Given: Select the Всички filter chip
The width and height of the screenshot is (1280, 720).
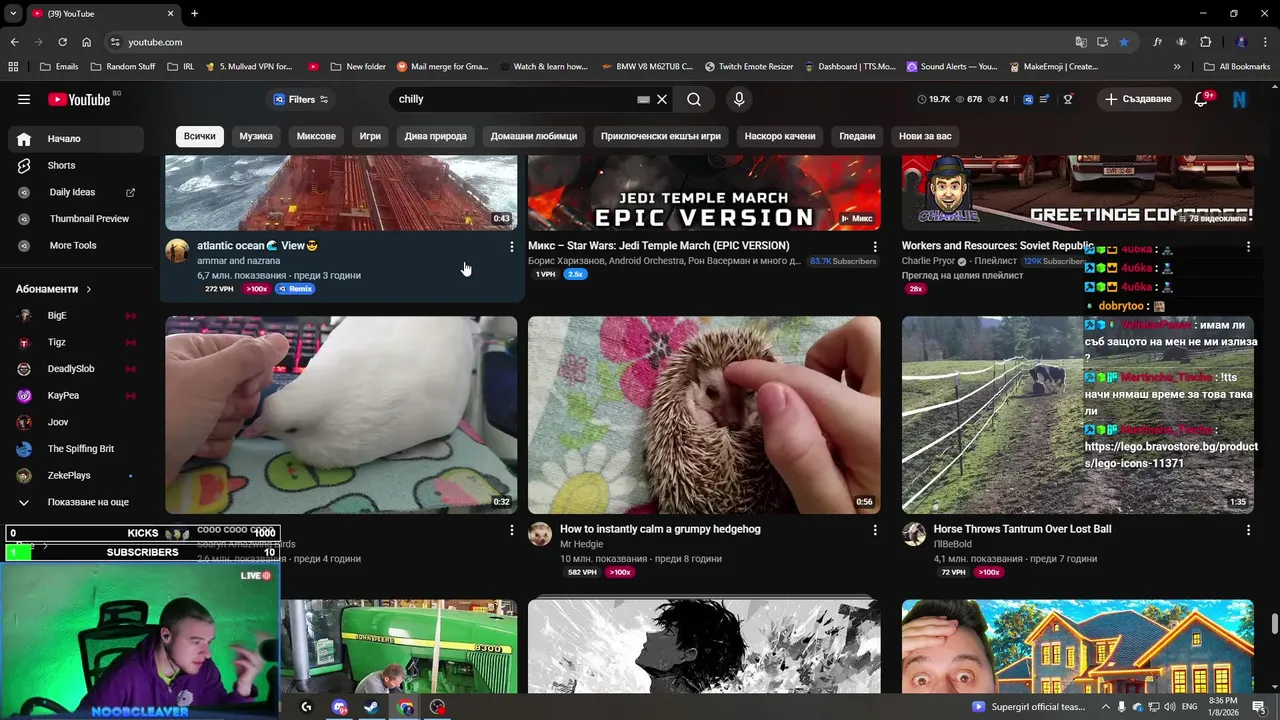Looking at the screenshot, I should (x=199, y=136).
